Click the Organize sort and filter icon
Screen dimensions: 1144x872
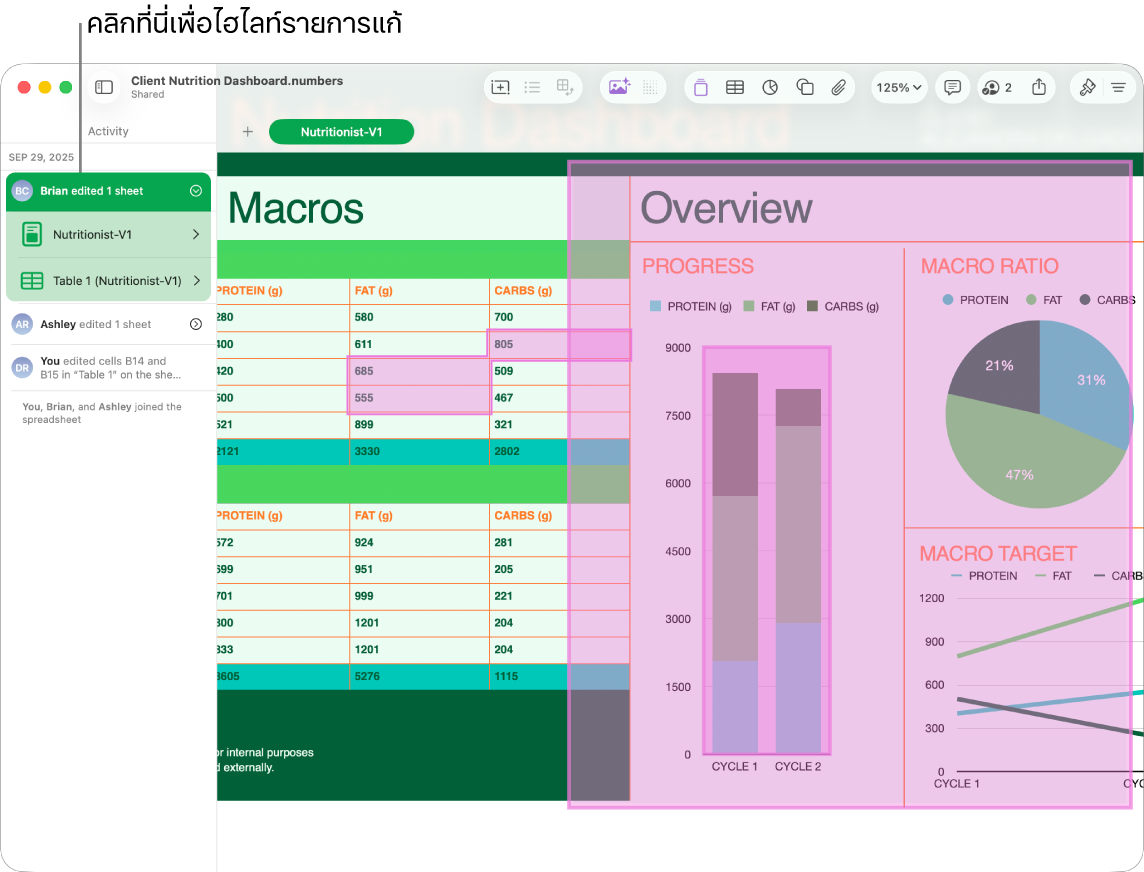(x=1118, y=88)
